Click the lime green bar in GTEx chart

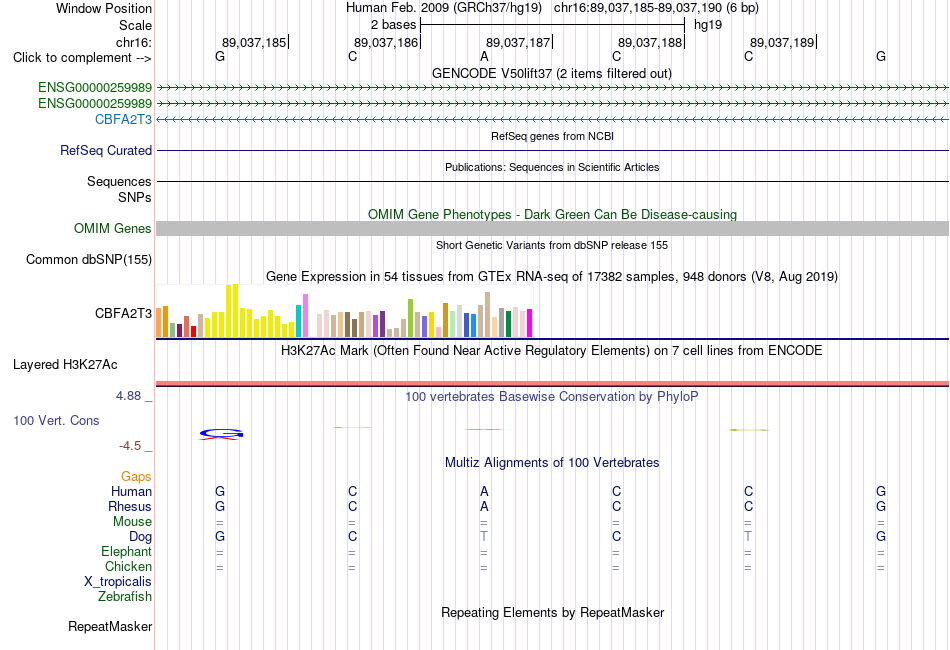(410, 318)
